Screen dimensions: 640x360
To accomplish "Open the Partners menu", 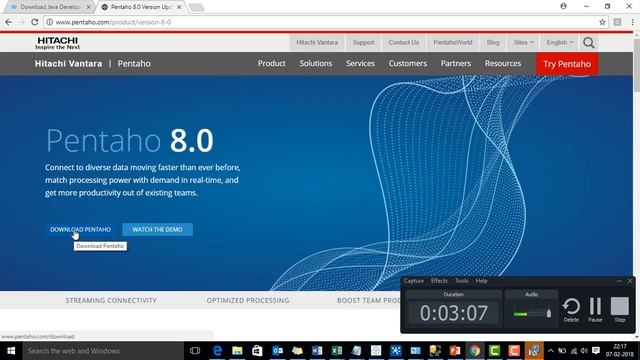I will (x=456, y=63).
